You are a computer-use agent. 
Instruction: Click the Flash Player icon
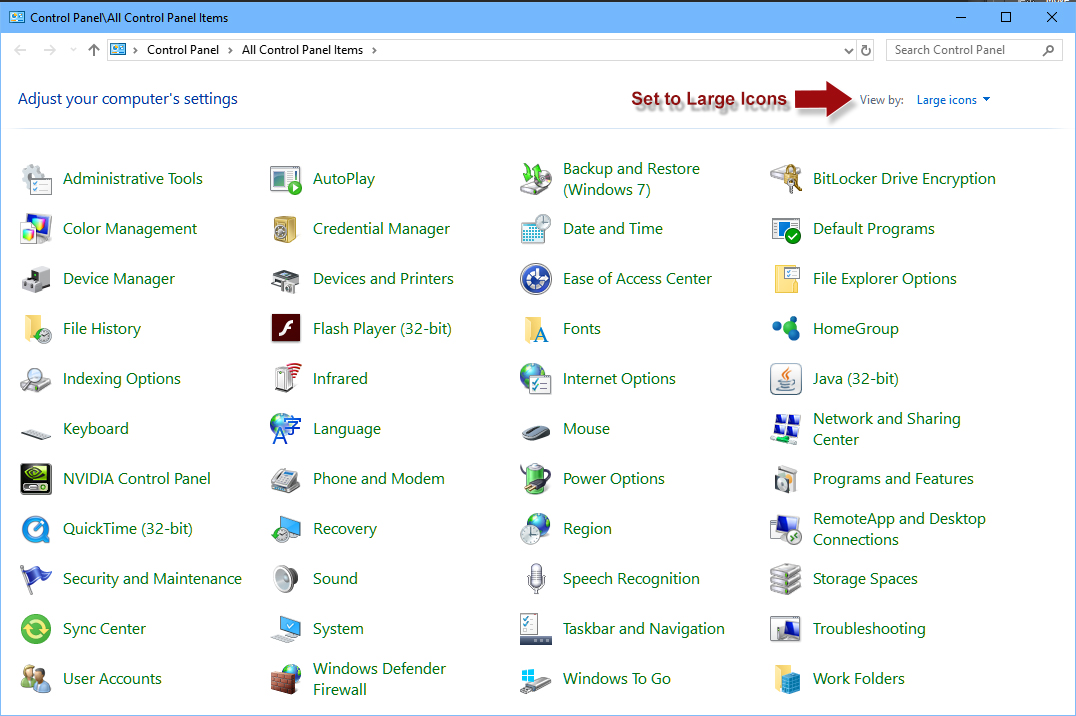click(286, 328)
